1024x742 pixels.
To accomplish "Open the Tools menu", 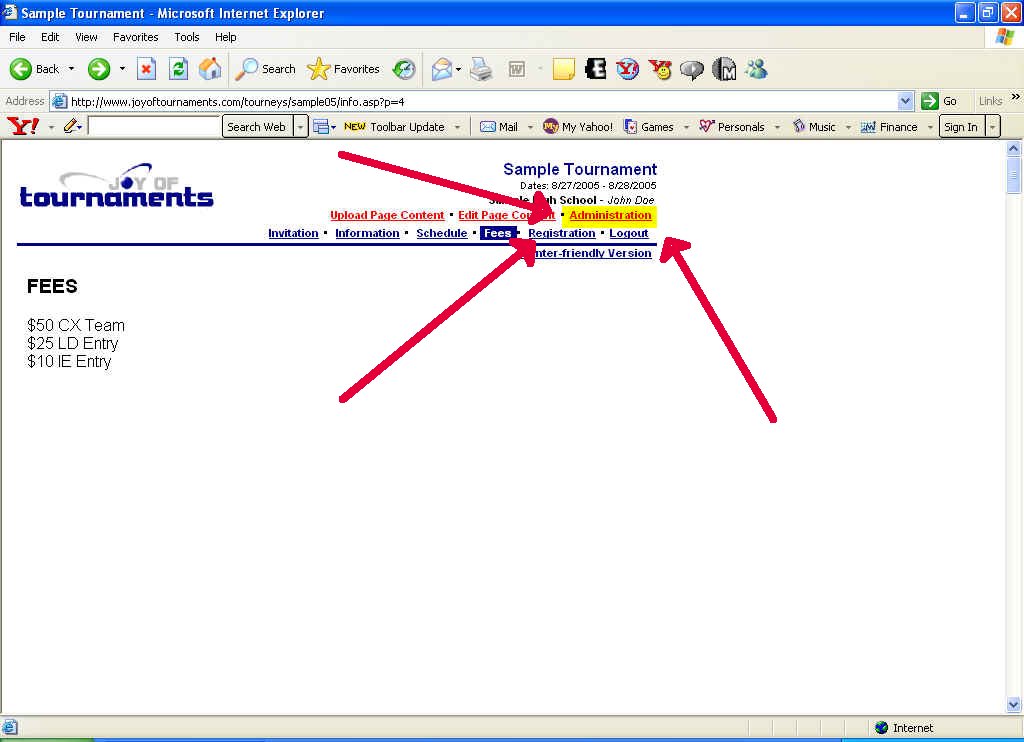I will (187, 37).
